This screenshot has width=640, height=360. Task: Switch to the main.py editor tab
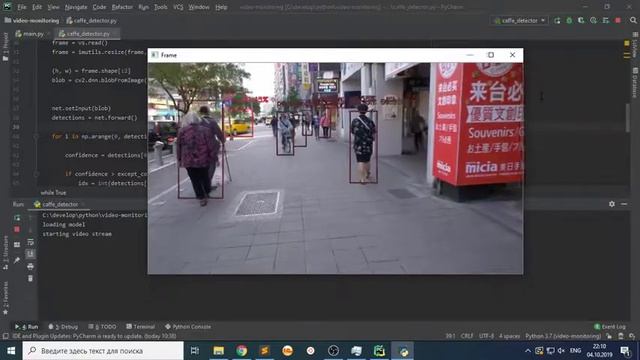31,34
